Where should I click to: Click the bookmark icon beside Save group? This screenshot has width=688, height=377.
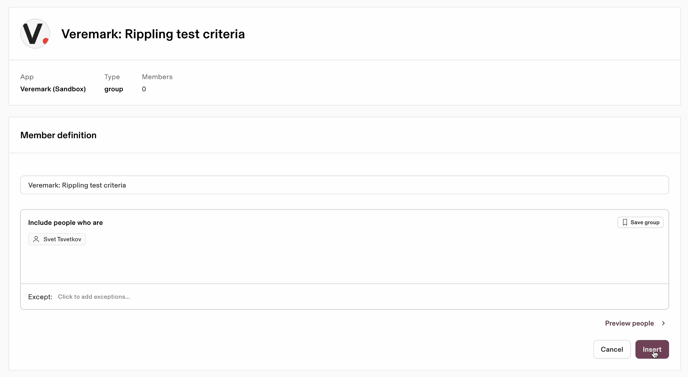625,223
